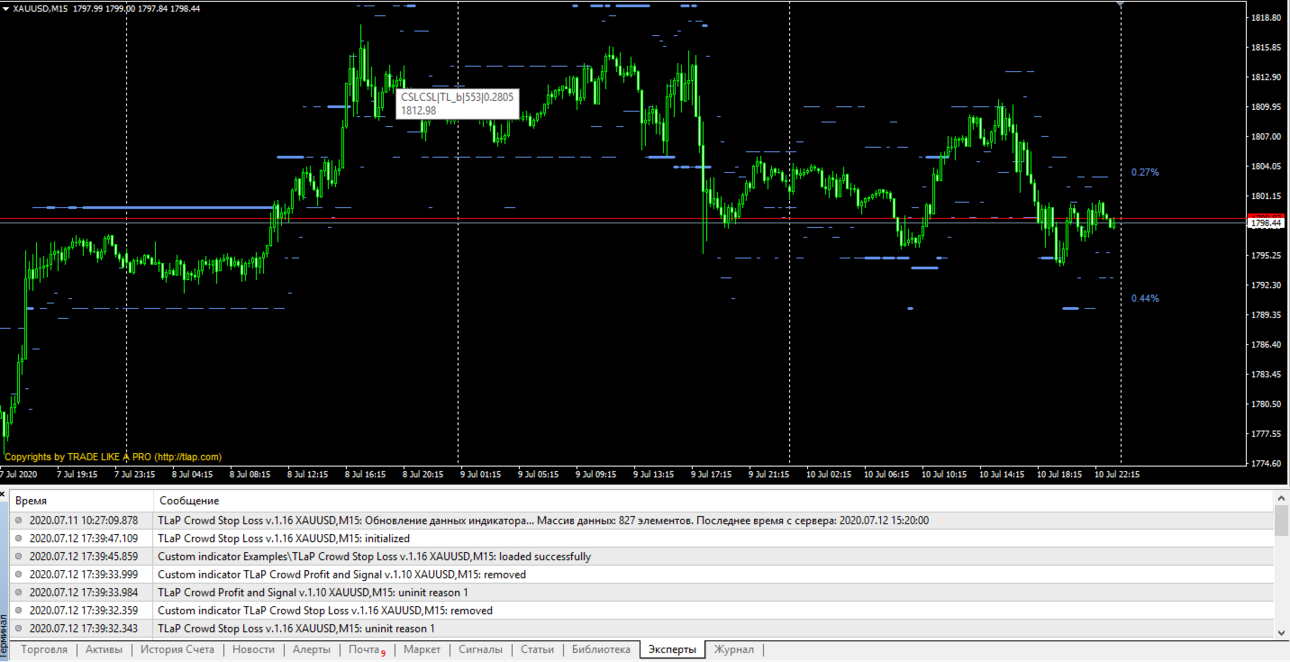This screenshot has height=662, width=1290.
Task: Click the 7 Jul 19:15 time axis label
Action: tap(77, 474)
